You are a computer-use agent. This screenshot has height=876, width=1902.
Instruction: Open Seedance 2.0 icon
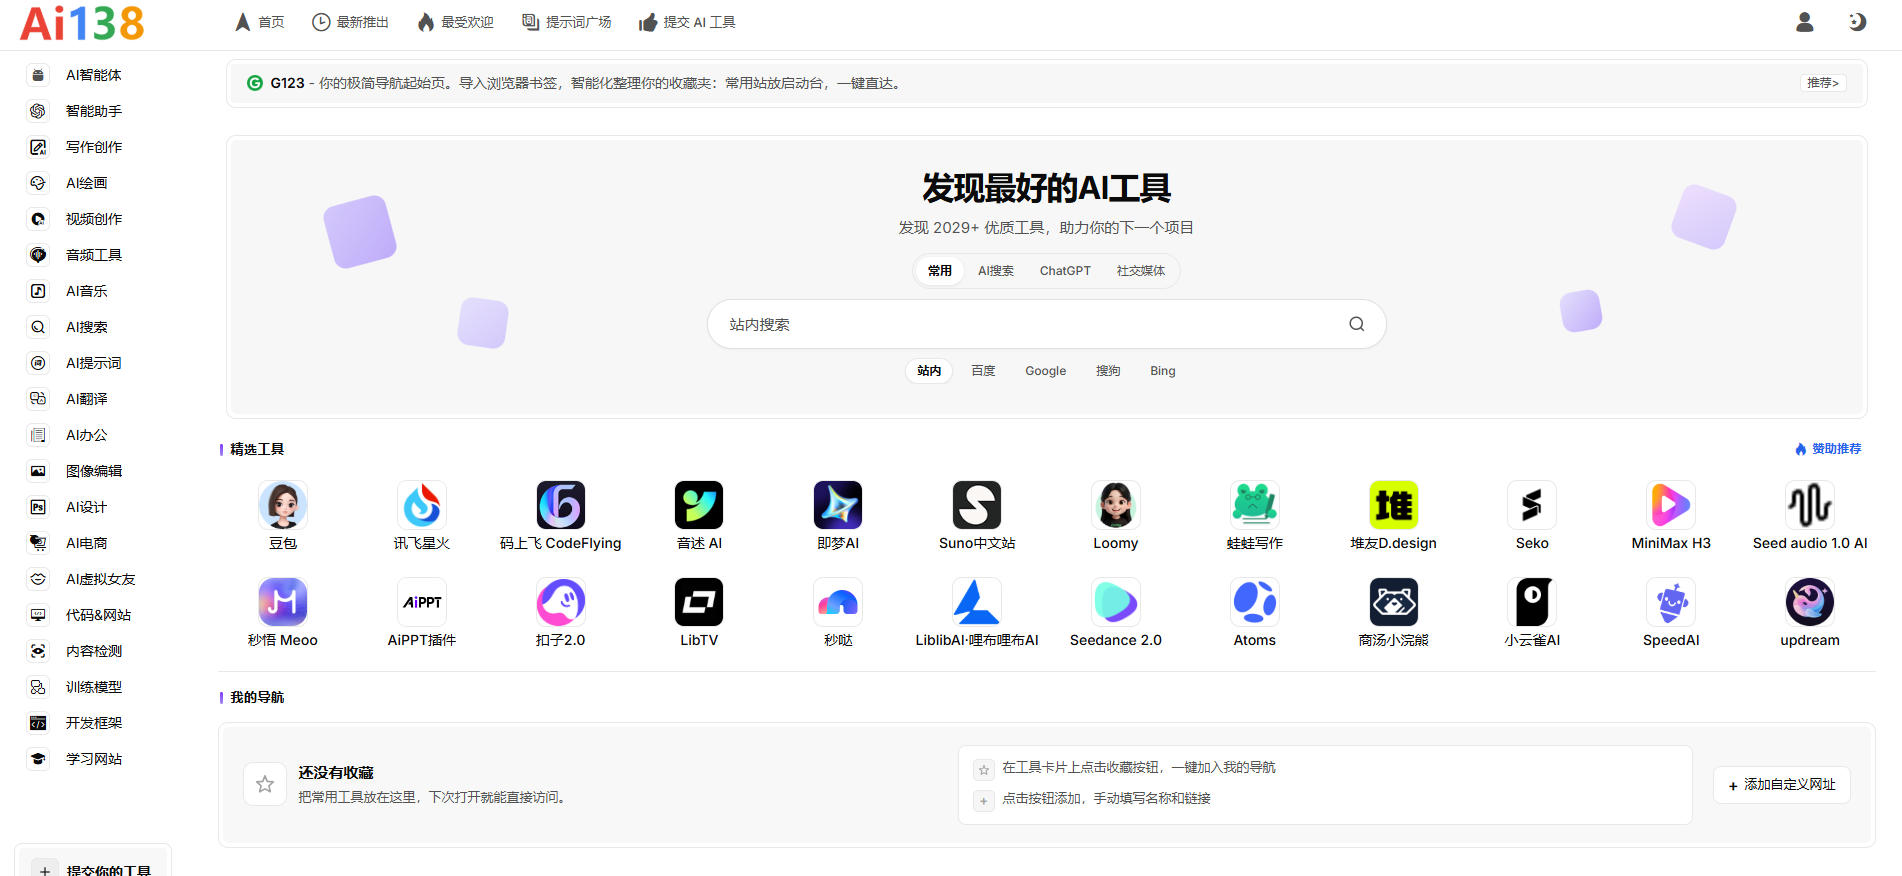[1116, 602]
